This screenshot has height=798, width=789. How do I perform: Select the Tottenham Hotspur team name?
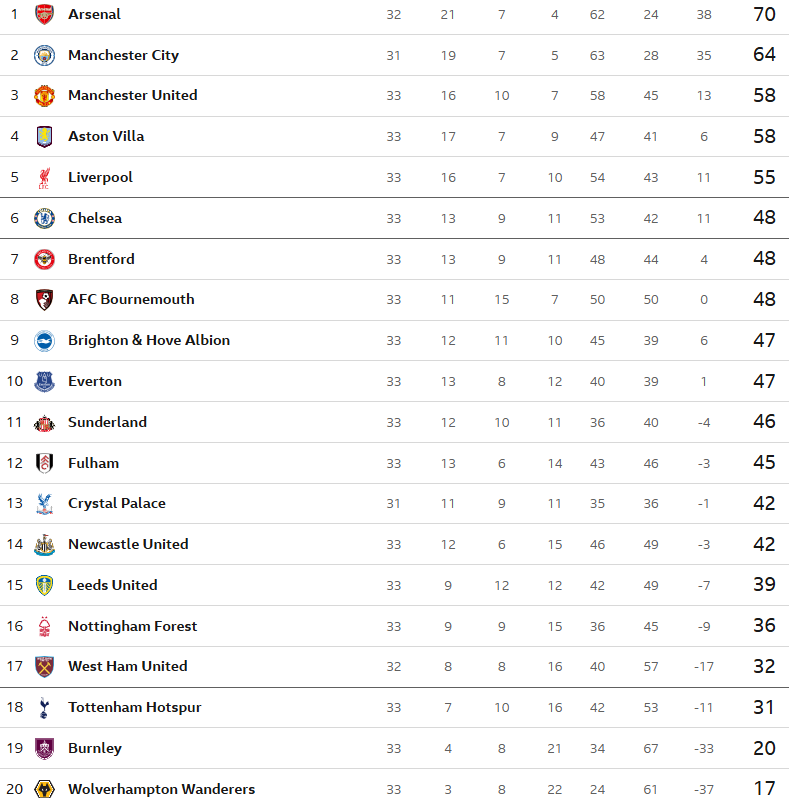click(134, 707)
